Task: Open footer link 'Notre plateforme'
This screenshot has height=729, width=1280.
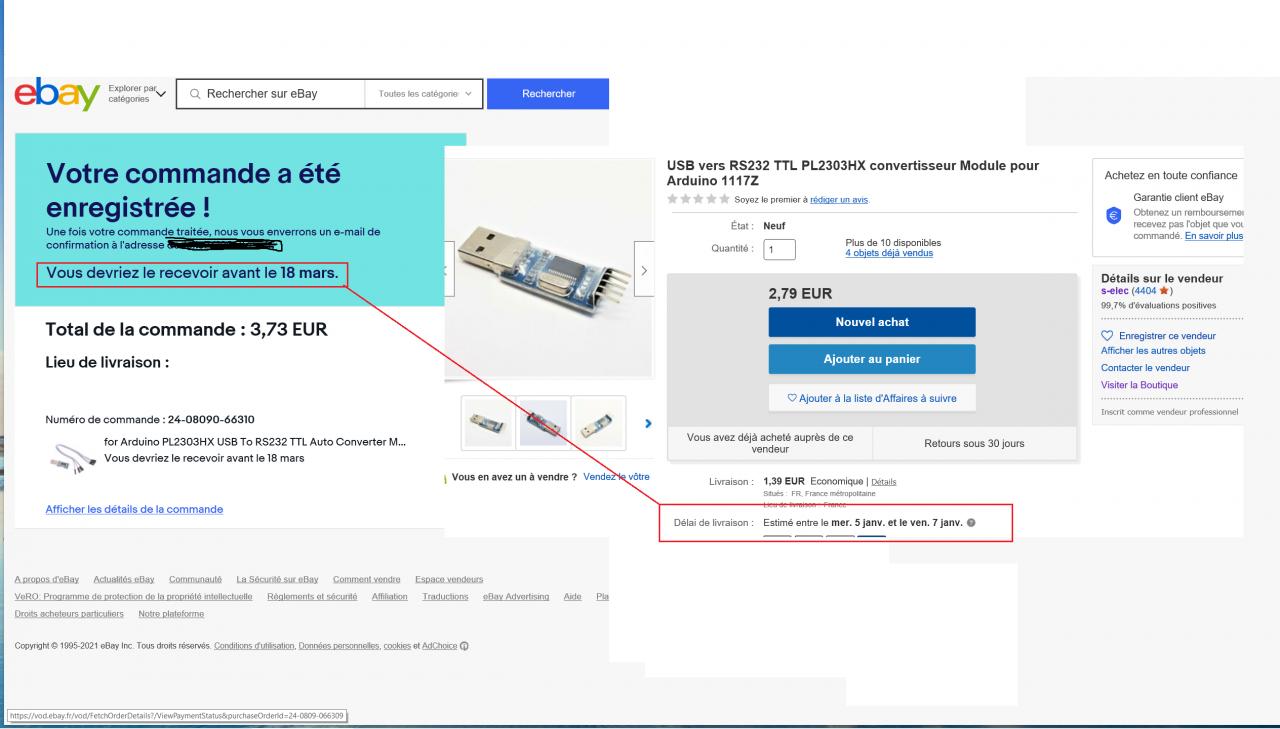Action: coord(171,614)
